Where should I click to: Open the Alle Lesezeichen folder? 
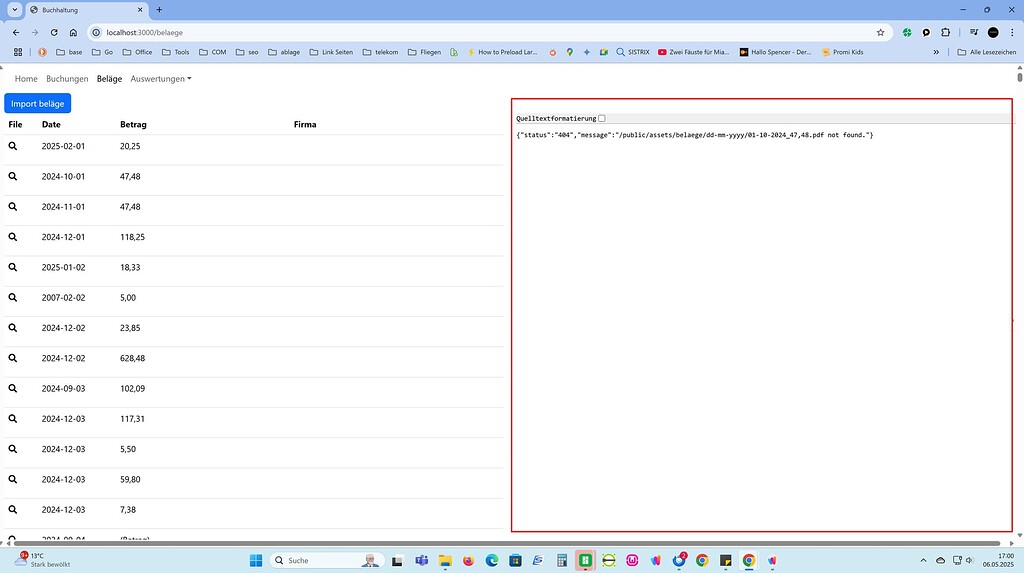[x=987, y=52]
